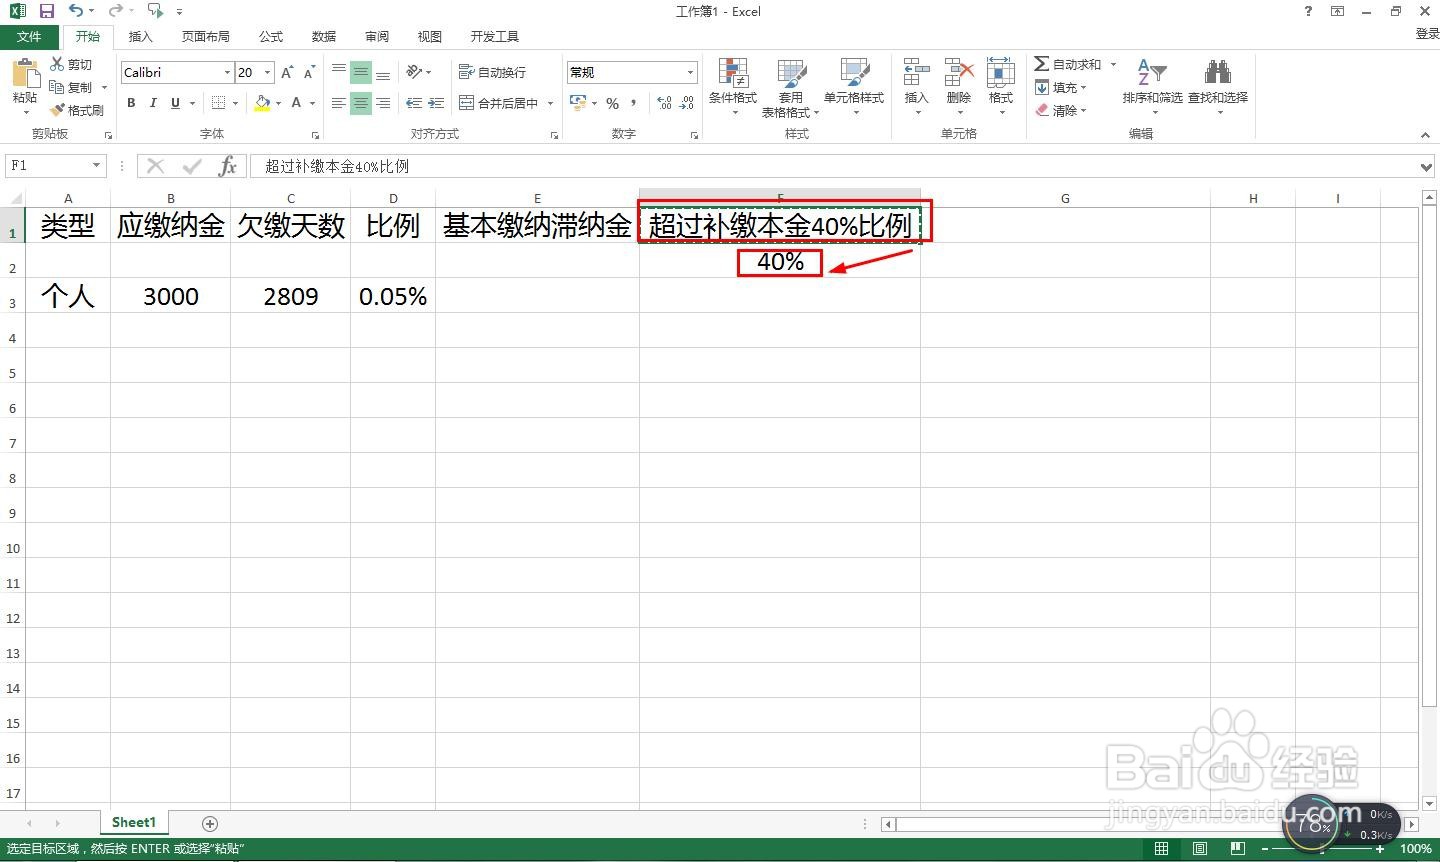Screen dimensions: 1440x862
Task: Click the Insert cells (插入) icon
Action: (x=916, y=86)
